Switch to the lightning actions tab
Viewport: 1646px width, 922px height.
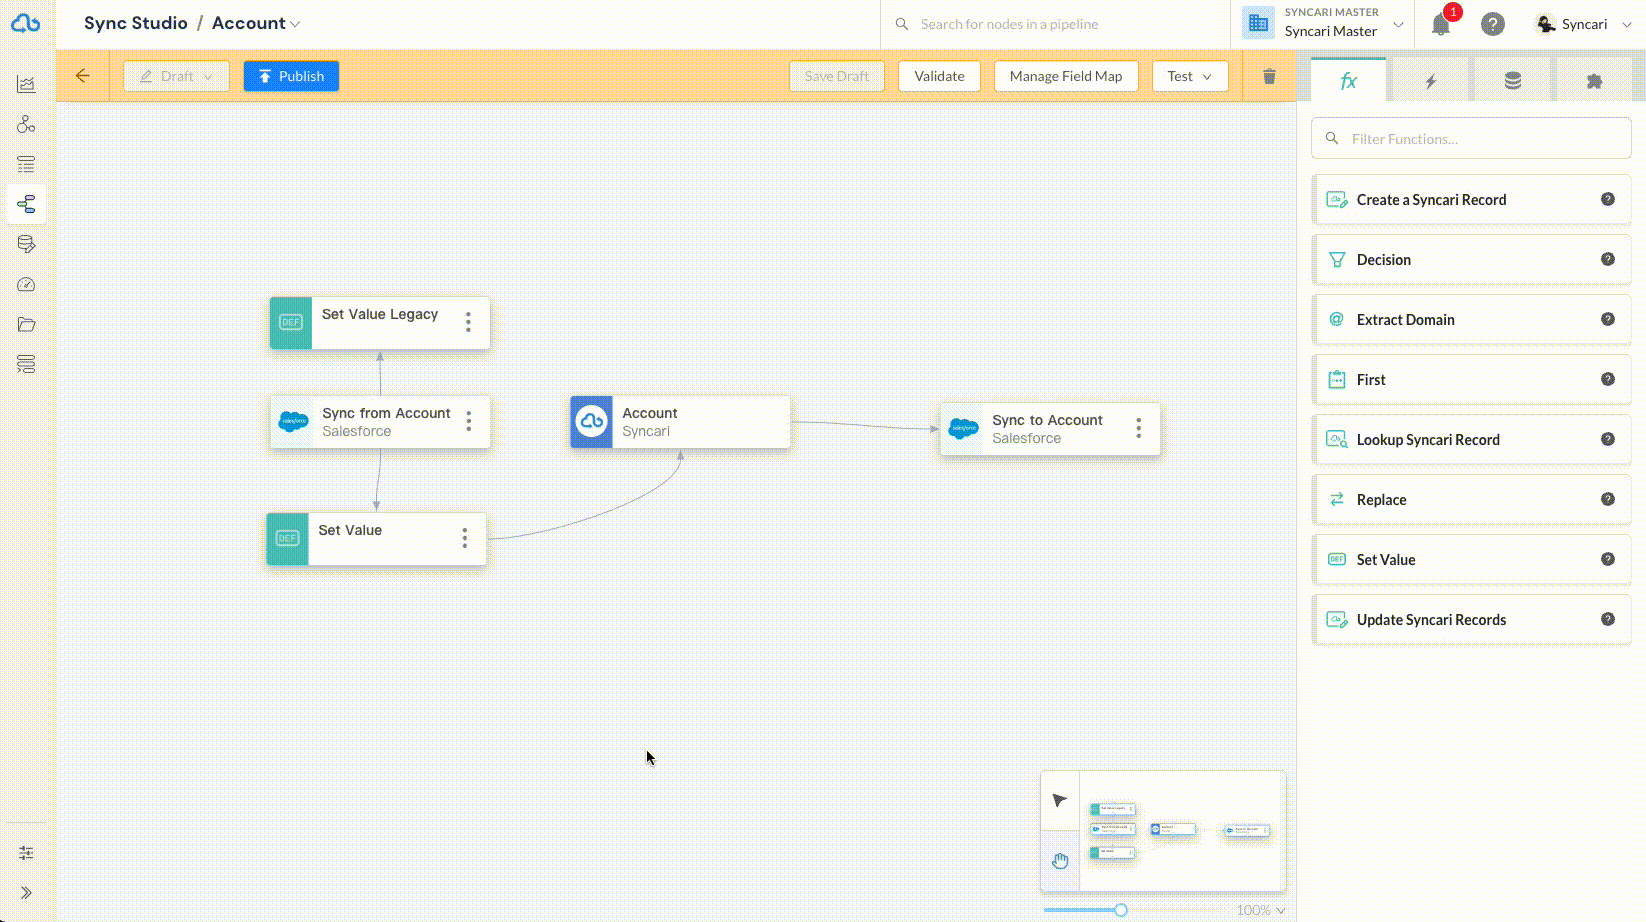1431,81
